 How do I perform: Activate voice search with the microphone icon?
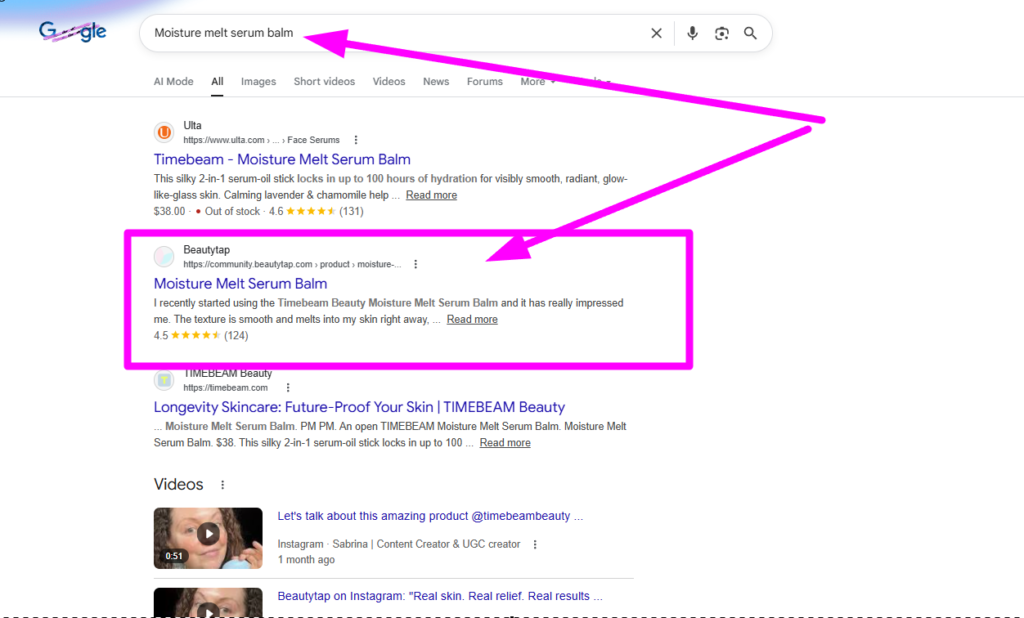[692, 33]
